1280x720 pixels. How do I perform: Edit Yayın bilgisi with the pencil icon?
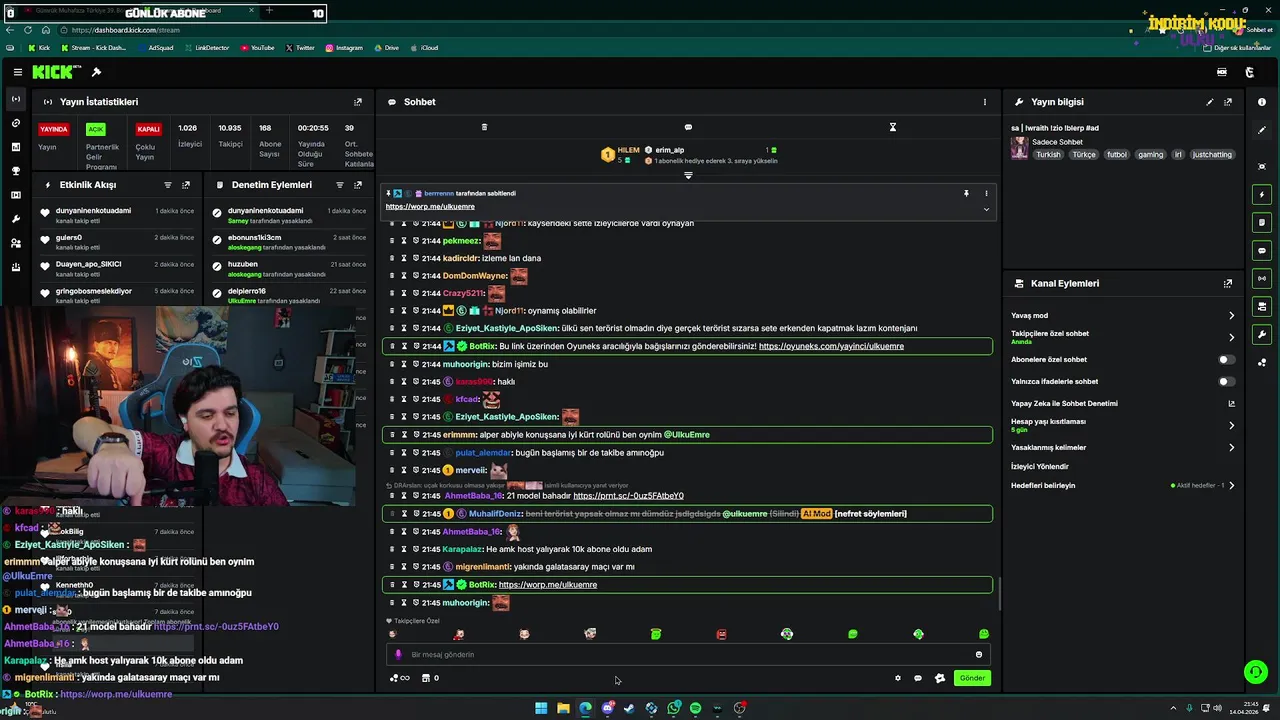[1209, 102]
